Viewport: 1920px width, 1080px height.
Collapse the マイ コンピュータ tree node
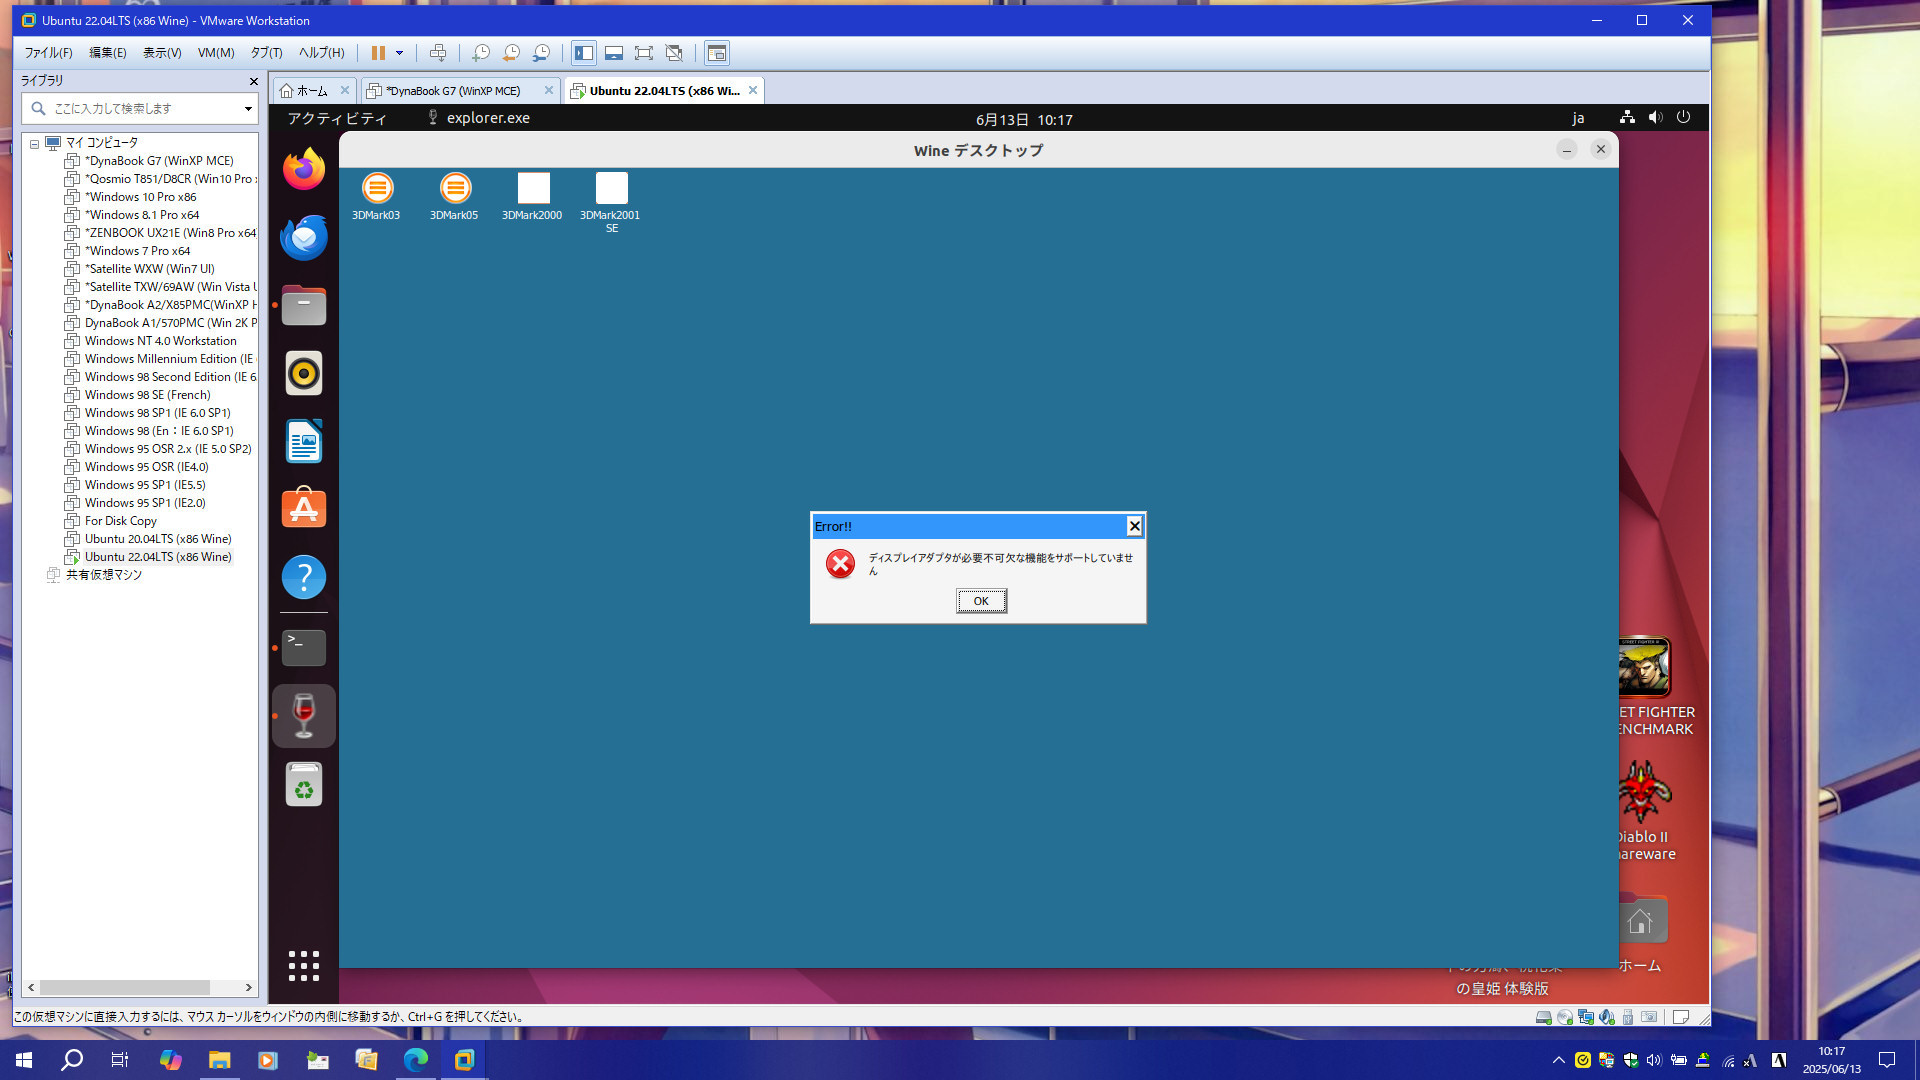point(34,144)
